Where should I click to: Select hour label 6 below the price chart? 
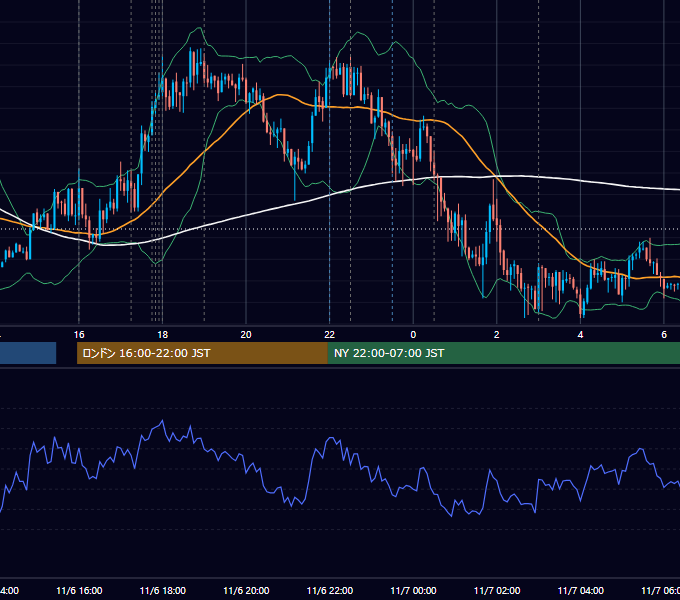click(664, 335)
